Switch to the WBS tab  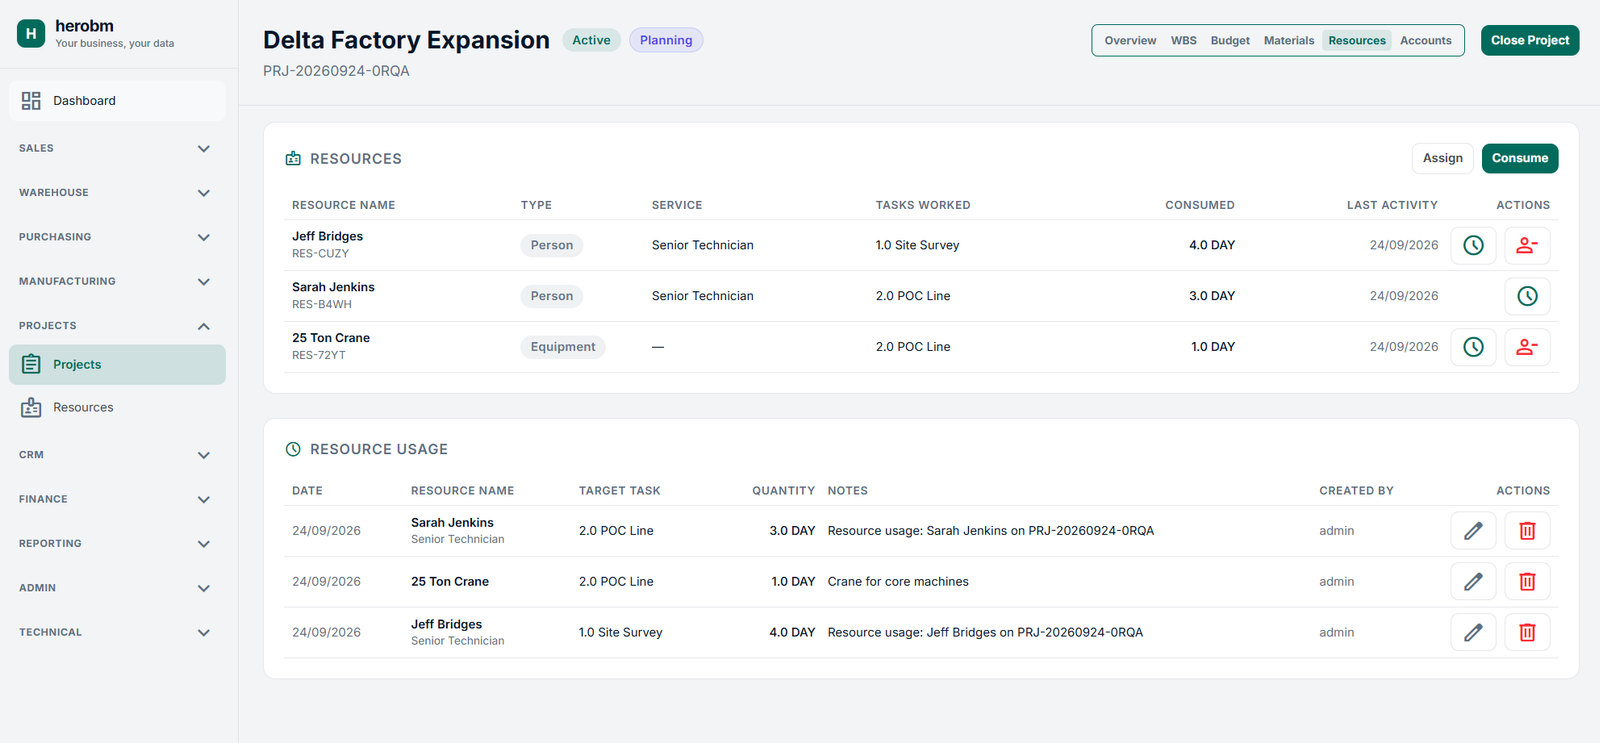pyautogui.click(x=1184, y=41)
